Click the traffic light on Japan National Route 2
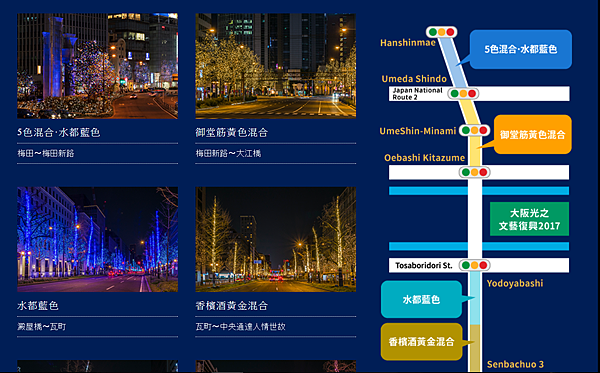This screenshot has width=600, height=373. (x=463, y=93)
